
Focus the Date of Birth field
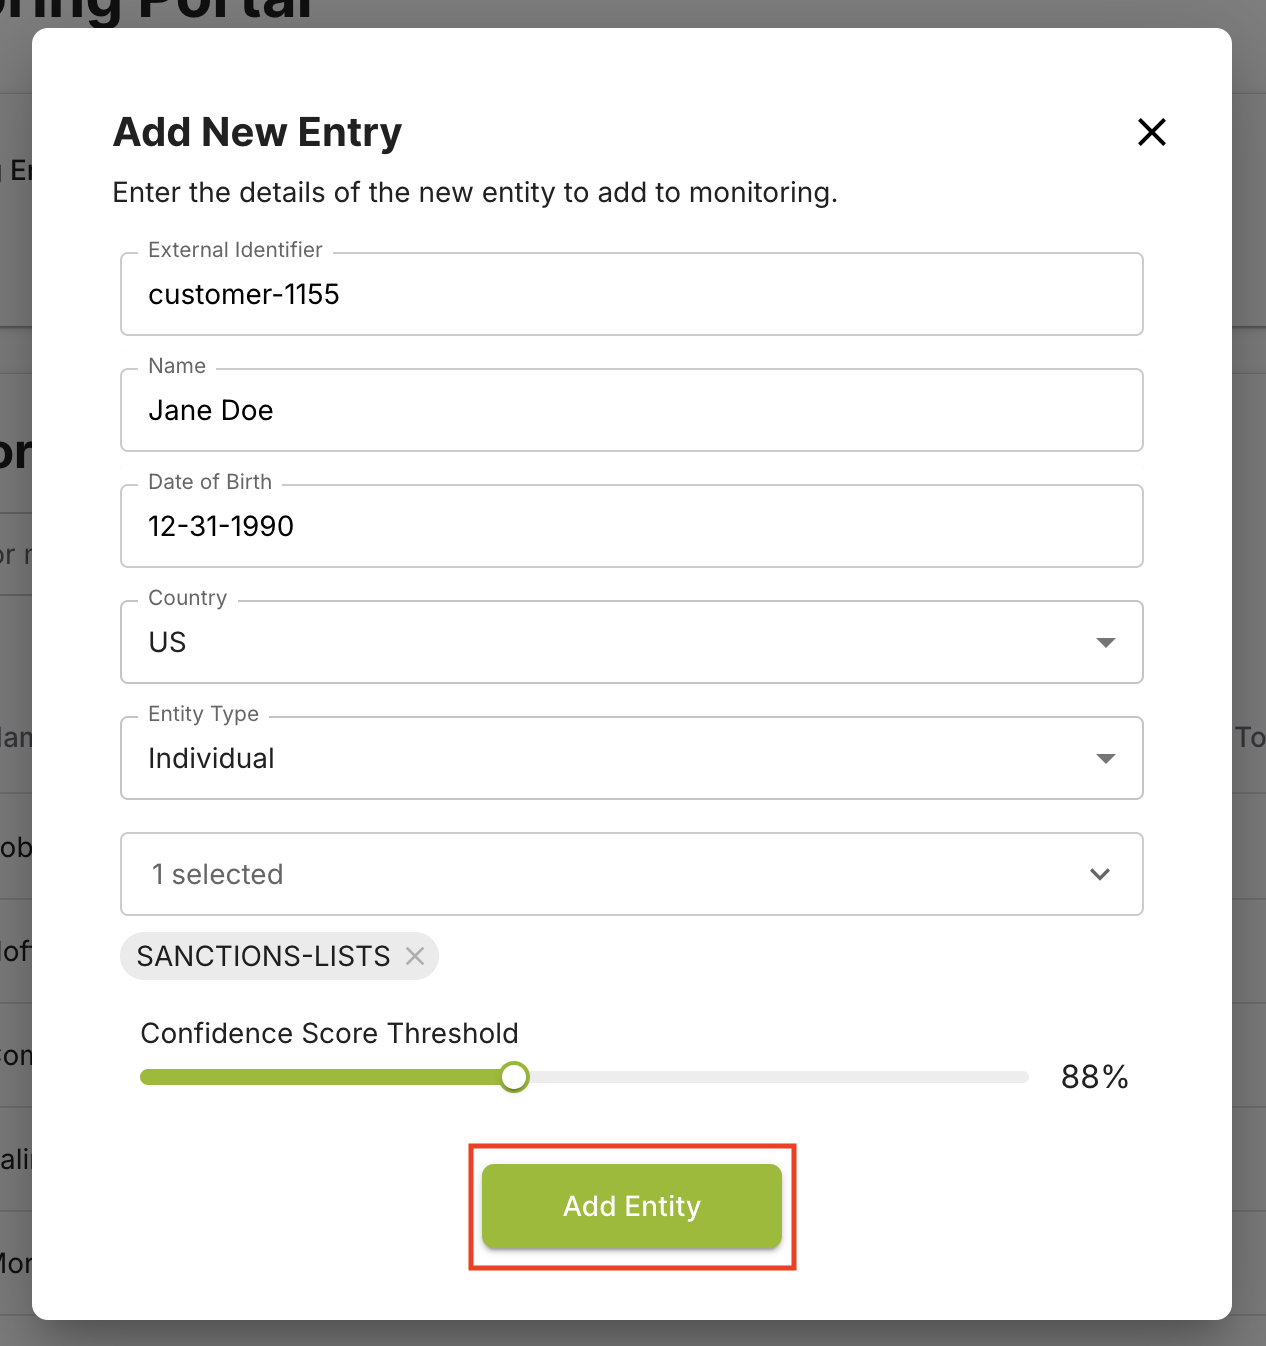click(632, 526)
